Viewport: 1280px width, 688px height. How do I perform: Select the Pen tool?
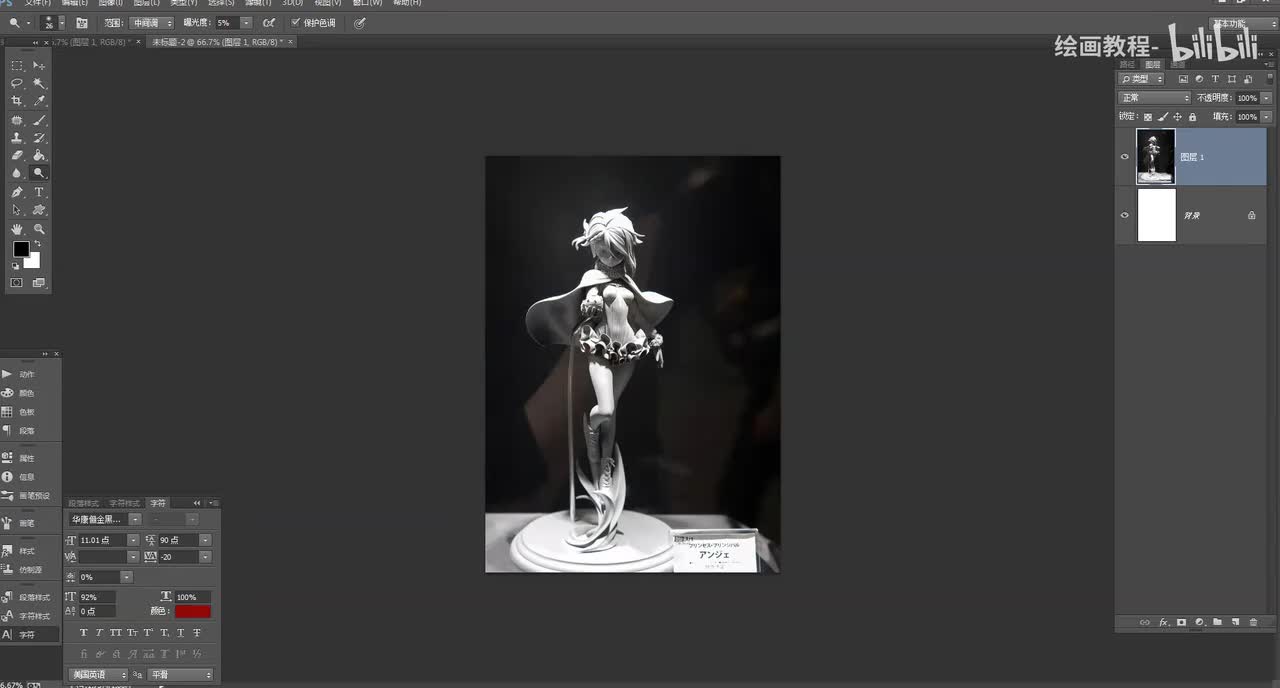click(x=17, y=192)
